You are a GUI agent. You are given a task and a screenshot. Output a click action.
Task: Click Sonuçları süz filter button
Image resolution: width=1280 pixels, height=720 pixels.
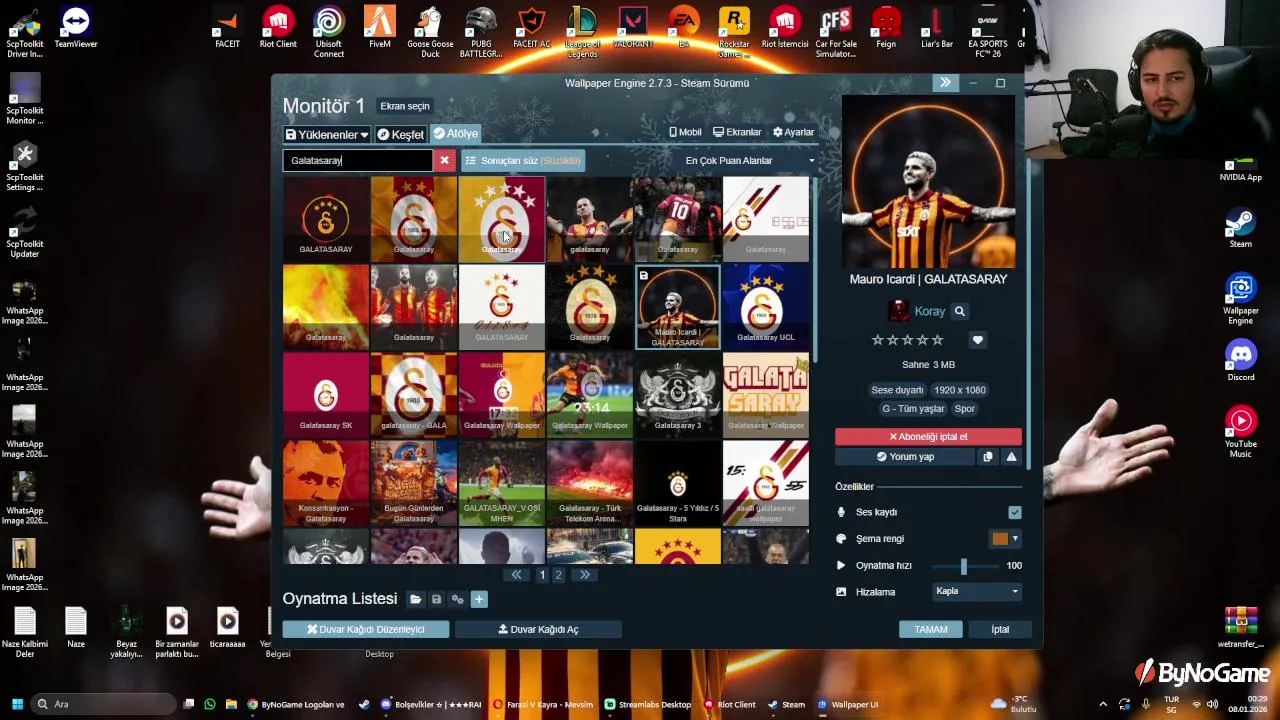click(522, 160)
